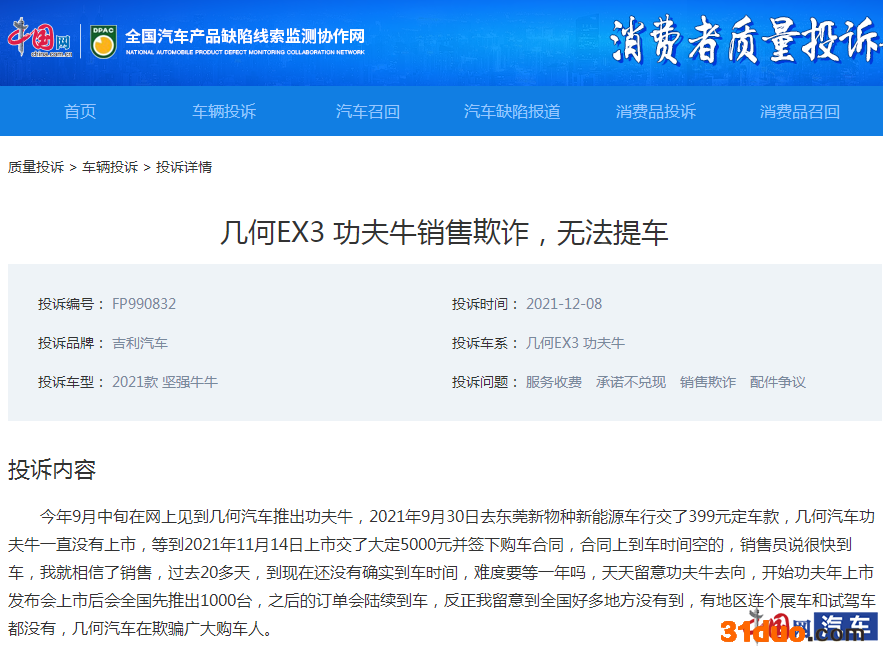Click the 服务收费 complaint issue tag

point(554,382)
